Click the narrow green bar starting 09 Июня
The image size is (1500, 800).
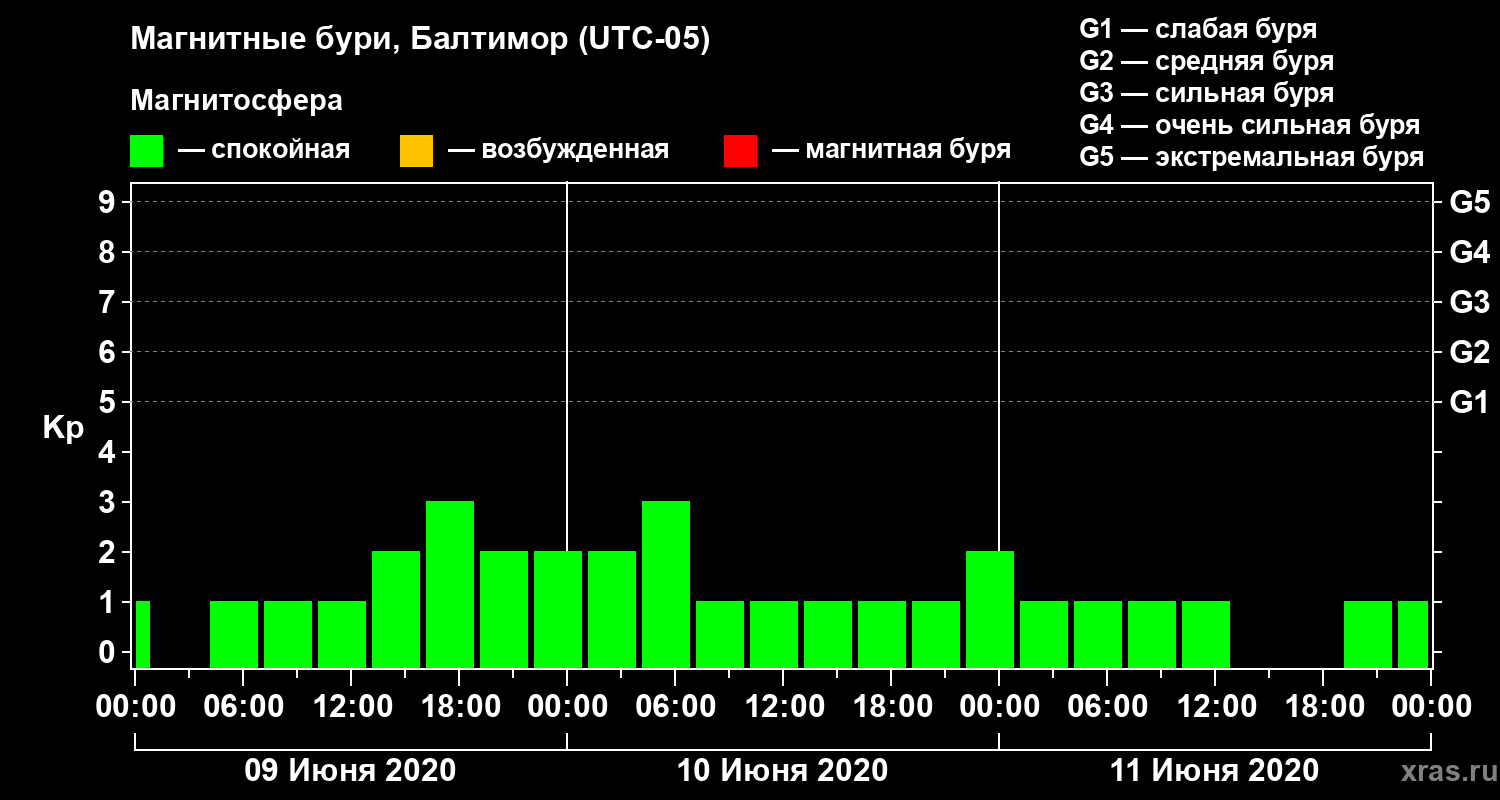pyautogui.click(x=142, y=634)
